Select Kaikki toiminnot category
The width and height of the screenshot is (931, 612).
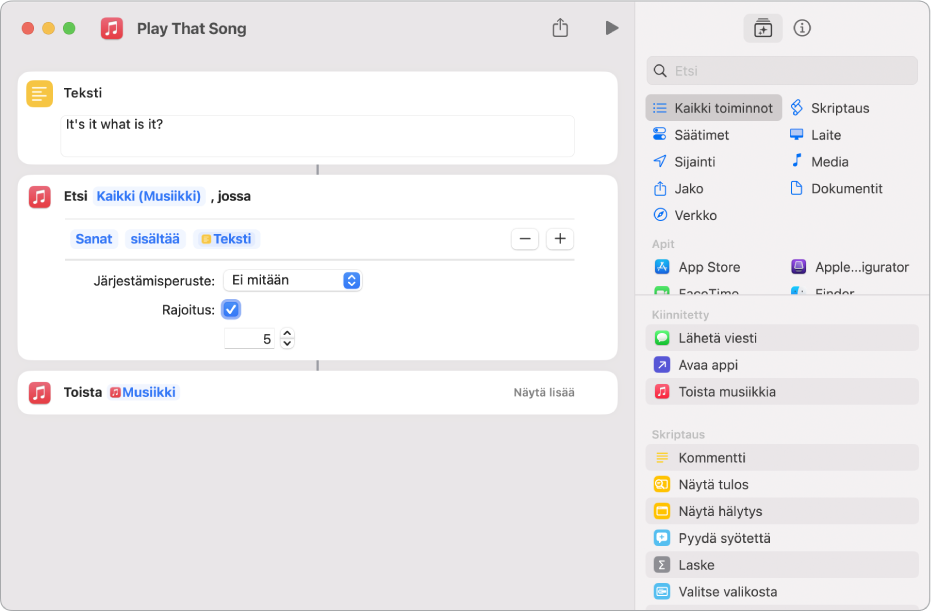coord(714,108)
